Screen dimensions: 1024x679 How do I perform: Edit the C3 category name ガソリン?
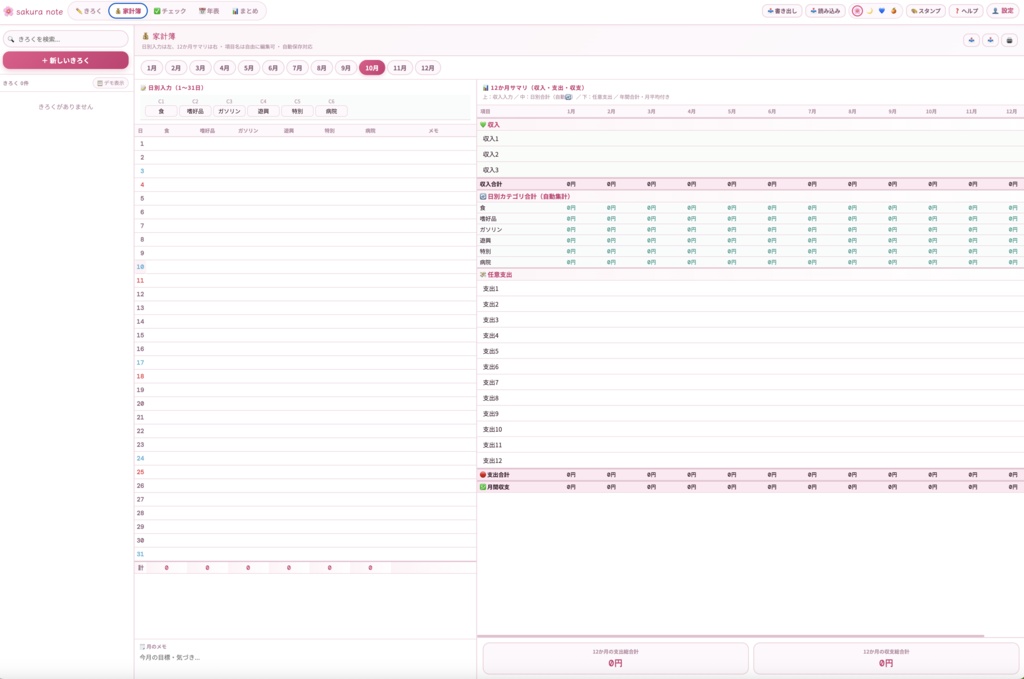click(x=229, y=111)
